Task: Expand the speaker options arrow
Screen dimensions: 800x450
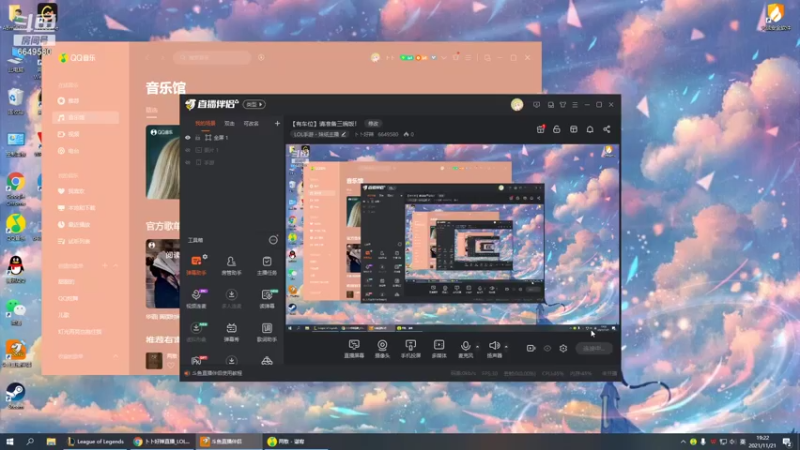Action: (506, 347)
